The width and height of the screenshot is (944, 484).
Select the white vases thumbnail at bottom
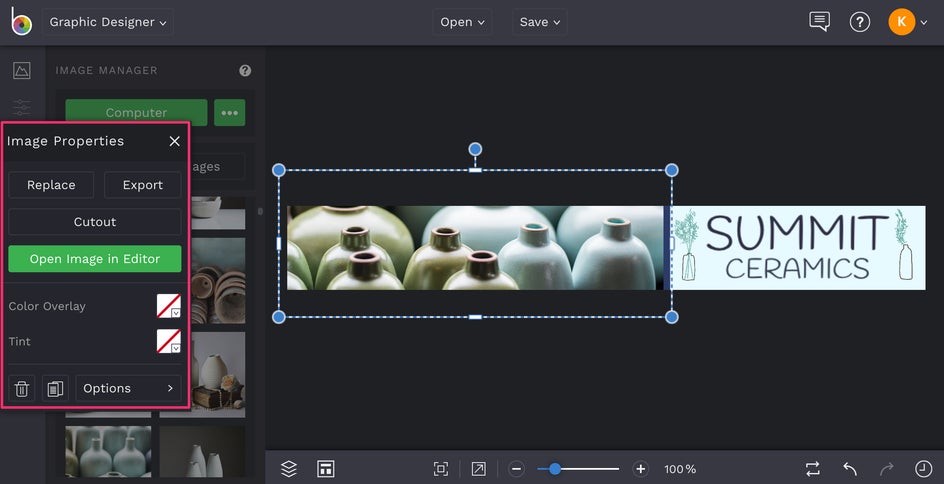point(202,451)
